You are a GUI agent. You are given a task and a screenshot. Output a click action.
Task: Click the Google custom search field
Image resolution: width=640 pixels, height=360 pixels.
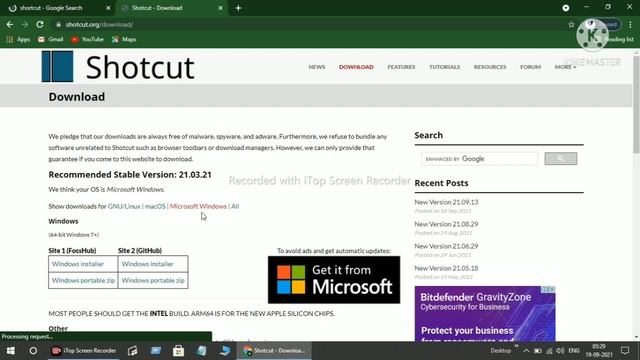pyautogui.click(x=480, y=159)
